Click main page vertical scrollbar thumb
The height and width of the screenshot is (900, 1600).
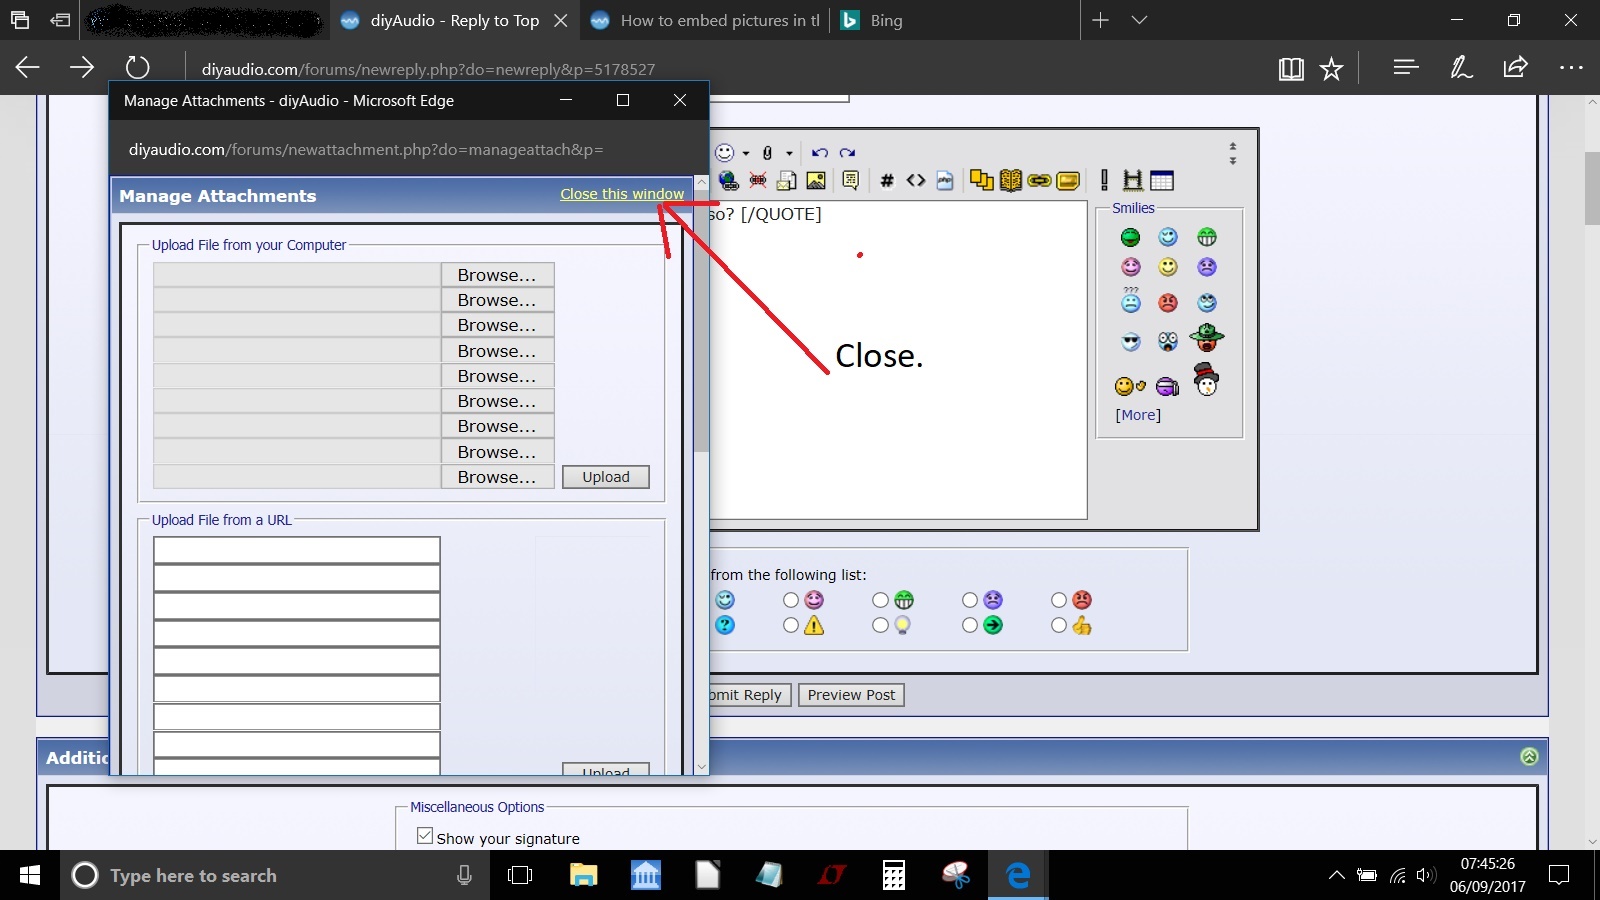(1592, 188)
